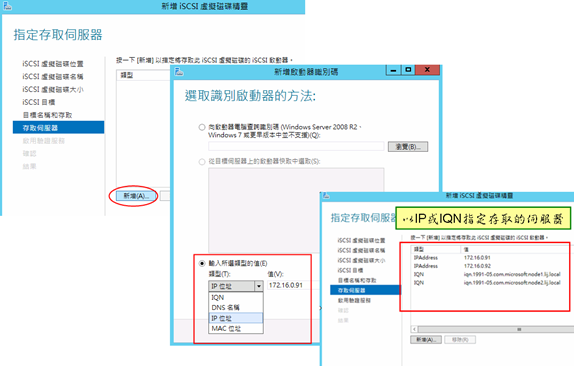Select radio 輸入所選類型的值

coord(202,263)
